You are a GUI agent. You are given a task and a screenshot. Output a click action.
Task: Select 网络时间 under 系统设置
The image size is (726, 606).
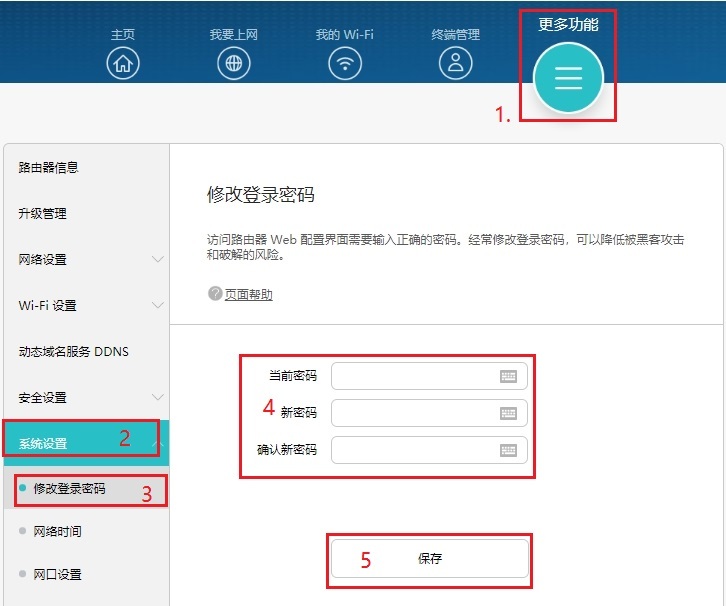[x=57, y=532]
